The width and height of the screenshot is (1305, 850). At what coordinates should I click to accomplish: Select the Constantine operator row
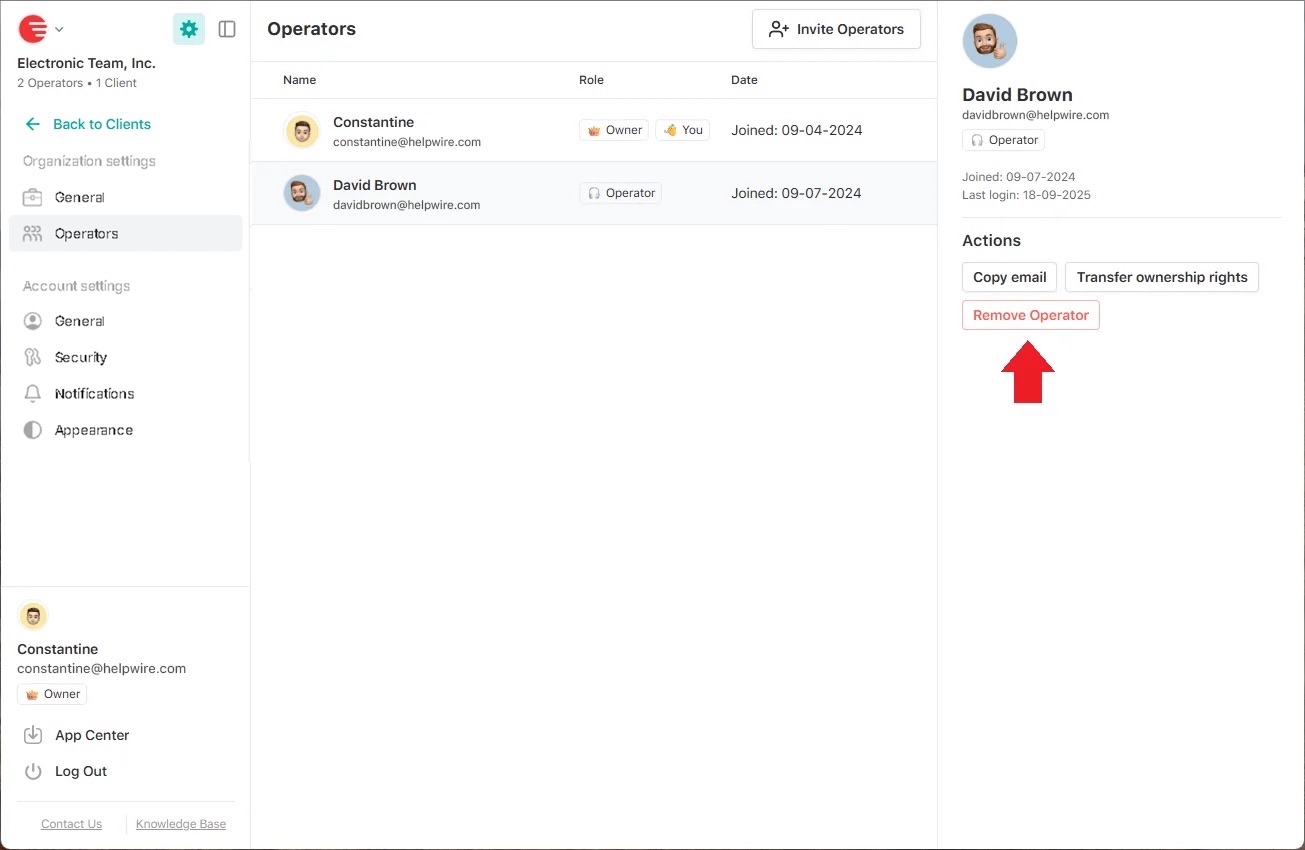[x=594, y=130]
